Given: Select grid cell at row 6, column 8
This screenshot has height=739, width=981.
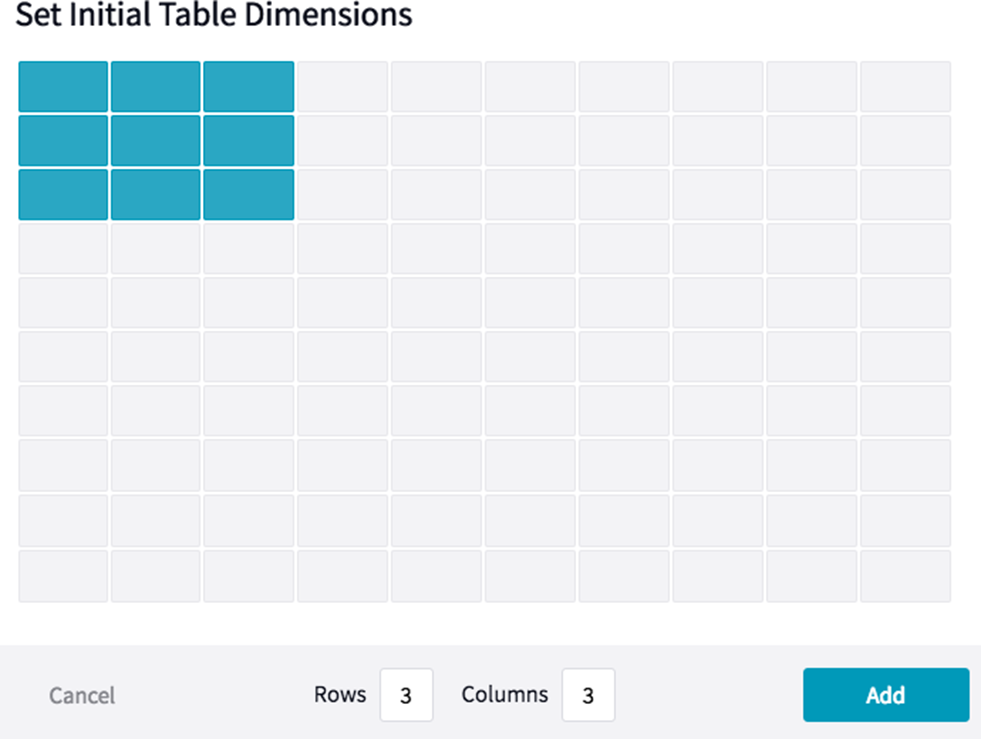Looking at the screenshot, I should point(718,357).
